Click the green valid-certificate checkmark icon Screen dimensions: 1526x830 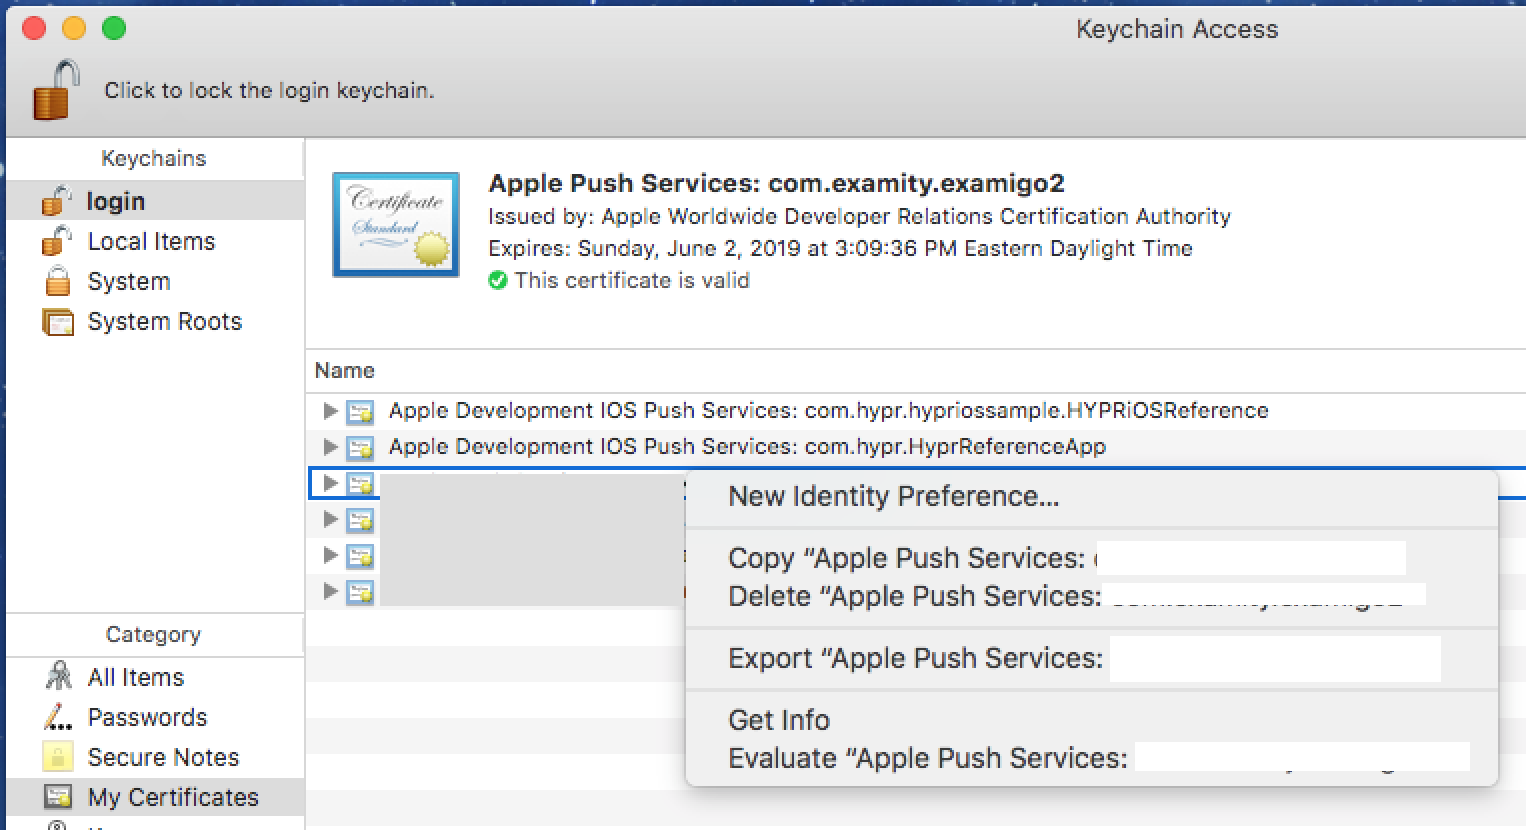coord(497,280)
